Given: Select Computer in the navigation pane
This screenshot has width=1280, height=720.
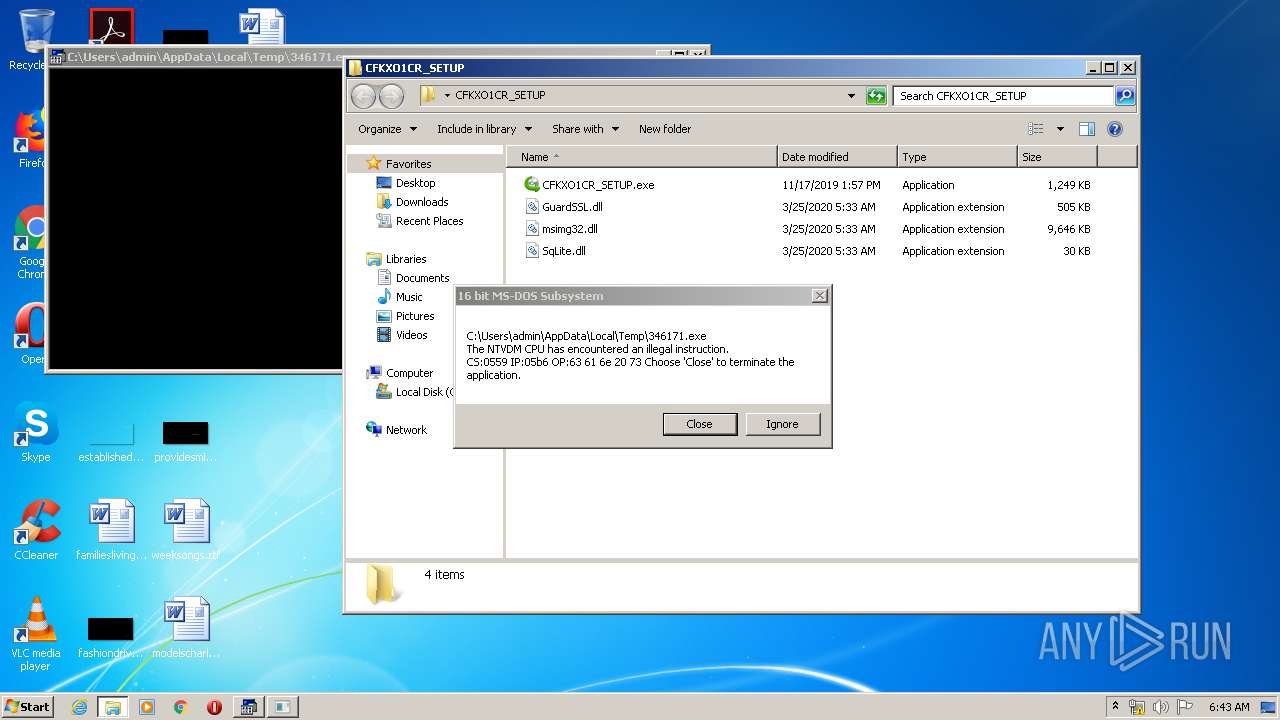Looking at the screenshot, I should 409,373.
